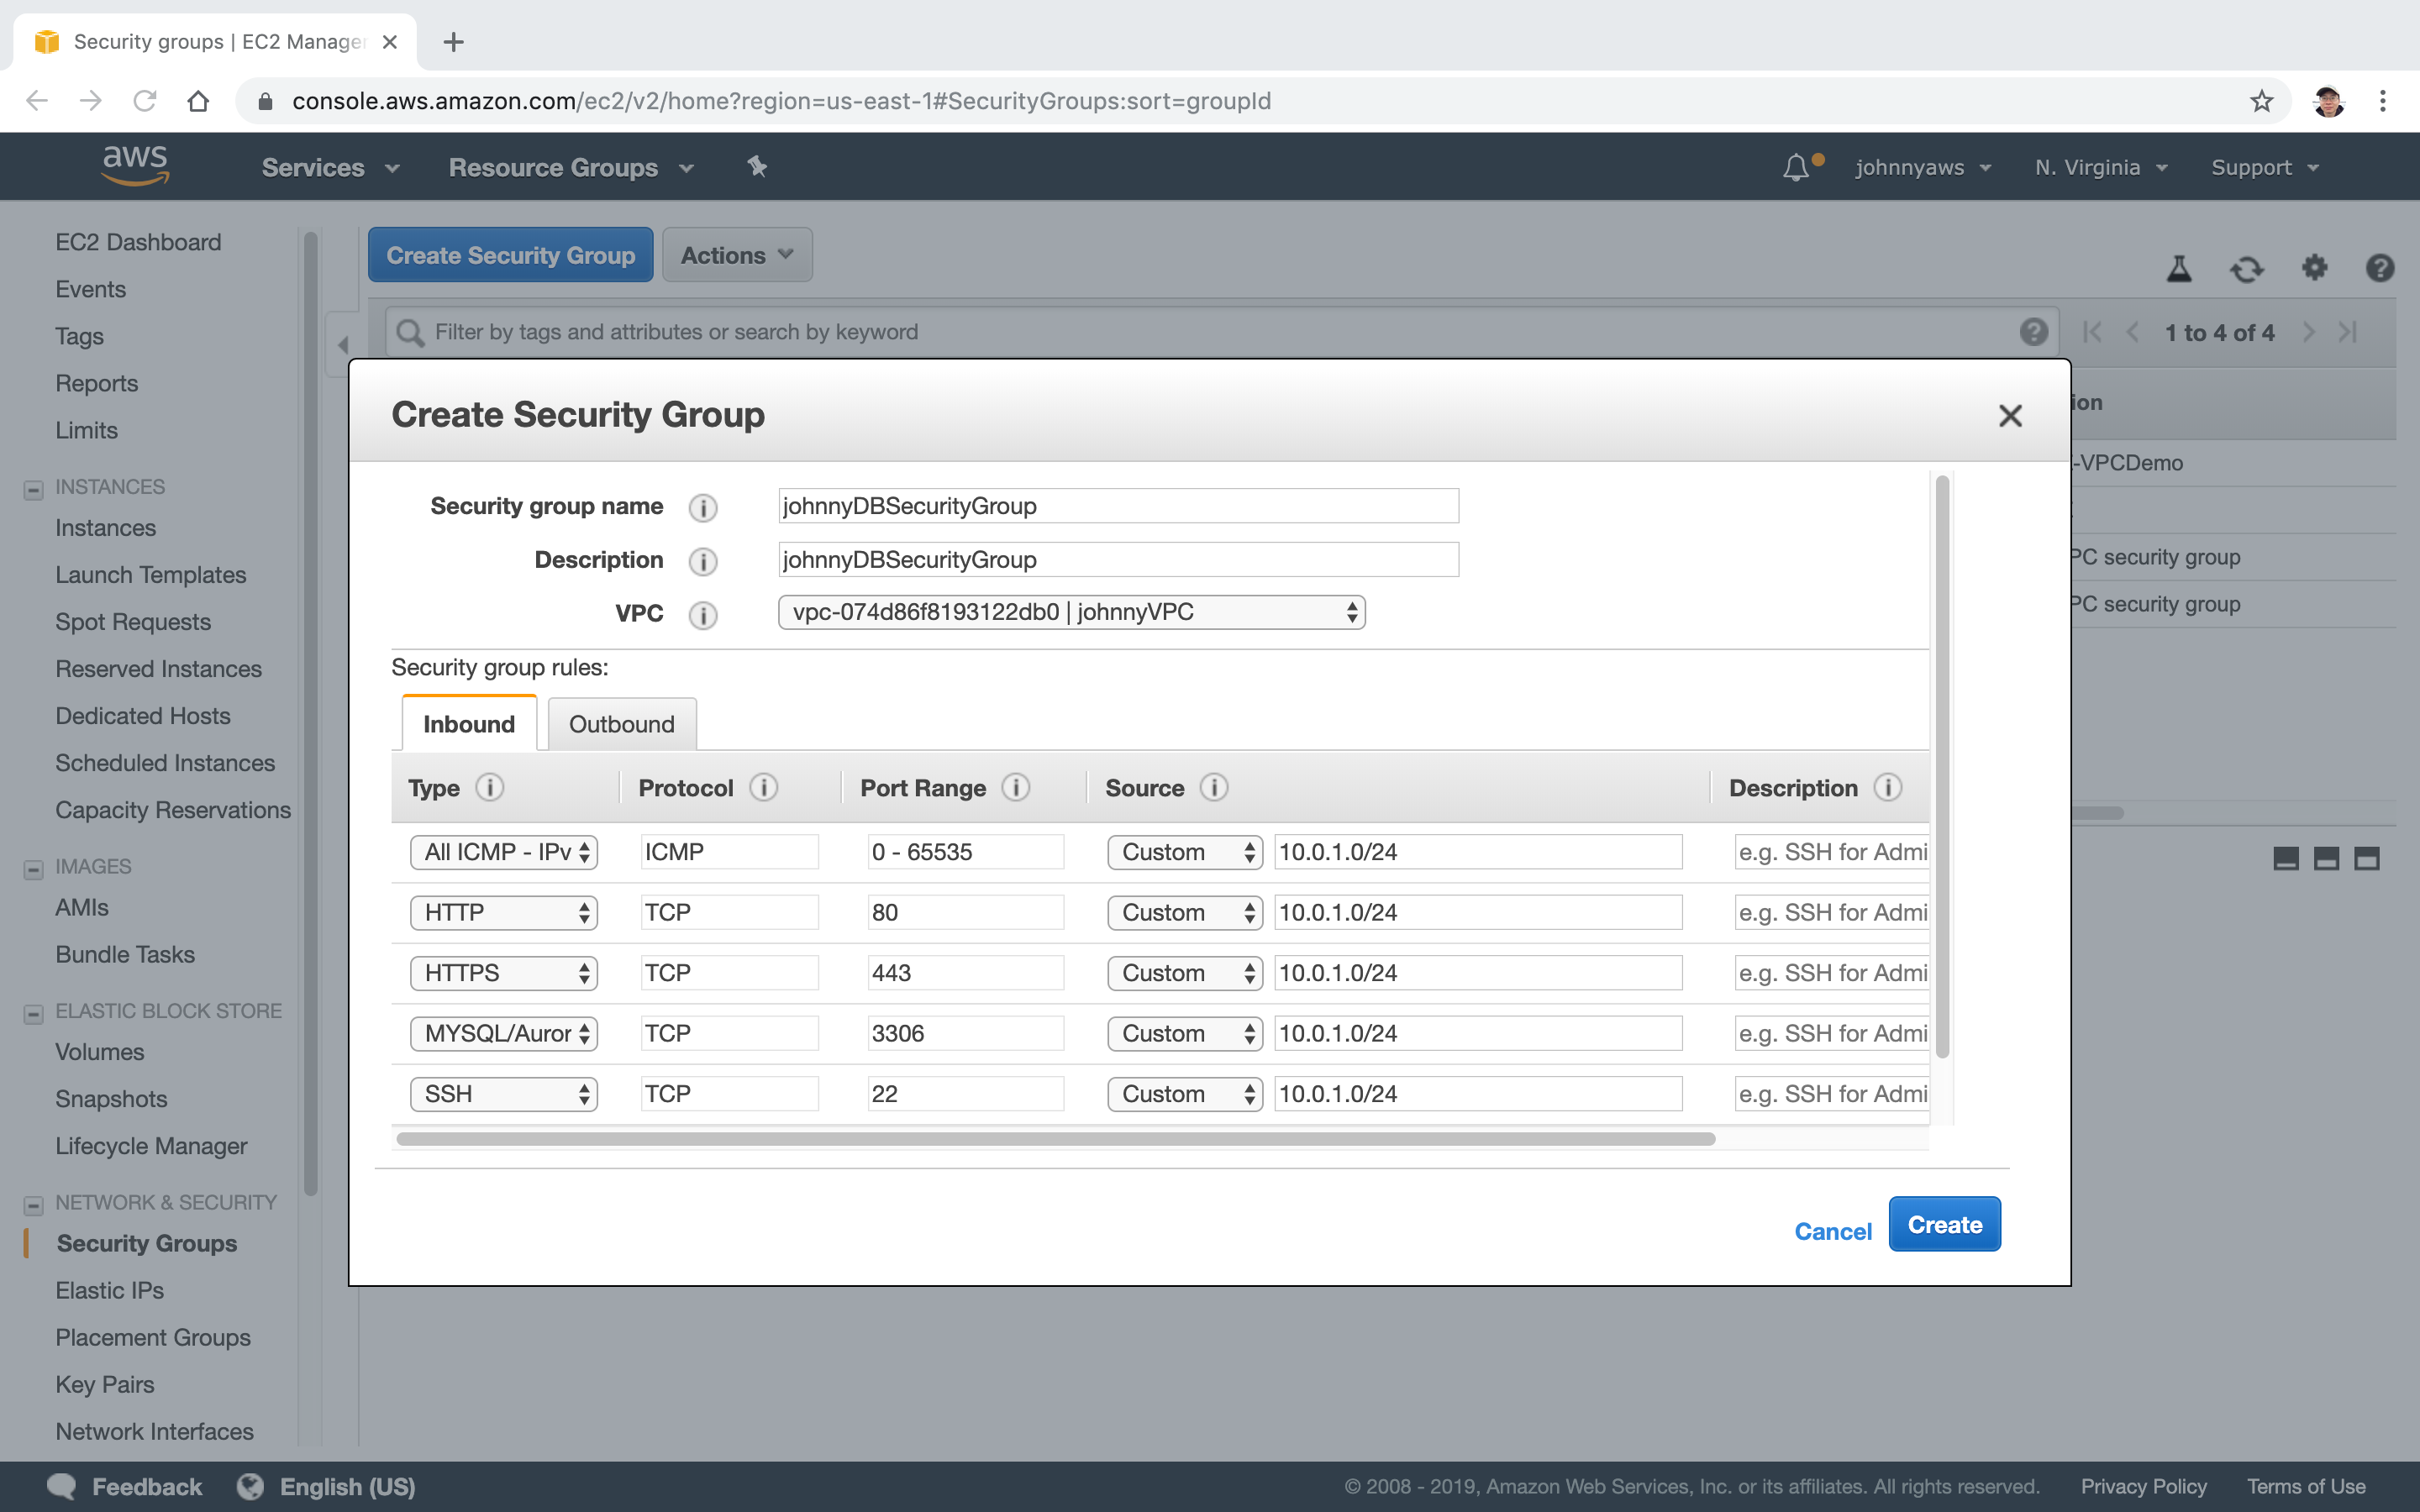Click the Feedback link in footer
Image resolution: width=2420 pixels, height=1512 pixels.
coord(124,1487)
